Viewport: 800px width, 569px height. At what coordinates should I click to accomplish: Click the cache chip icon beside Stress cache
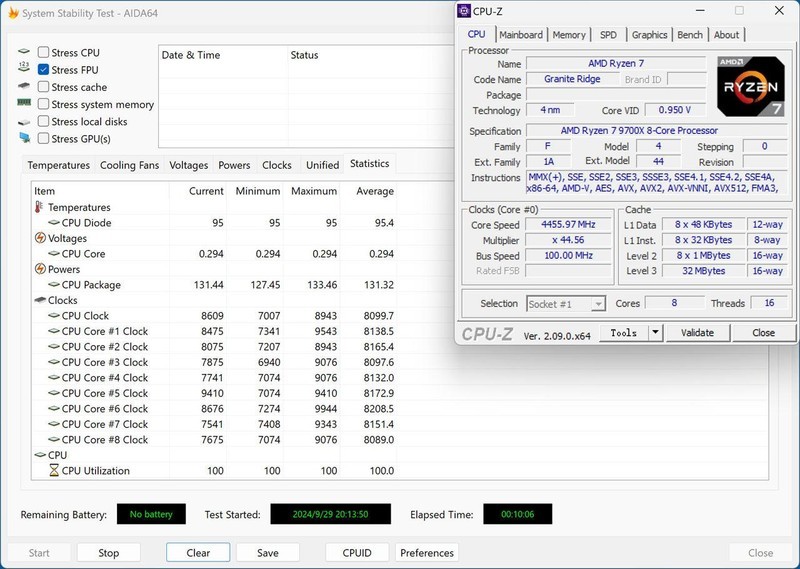point(23,86)
